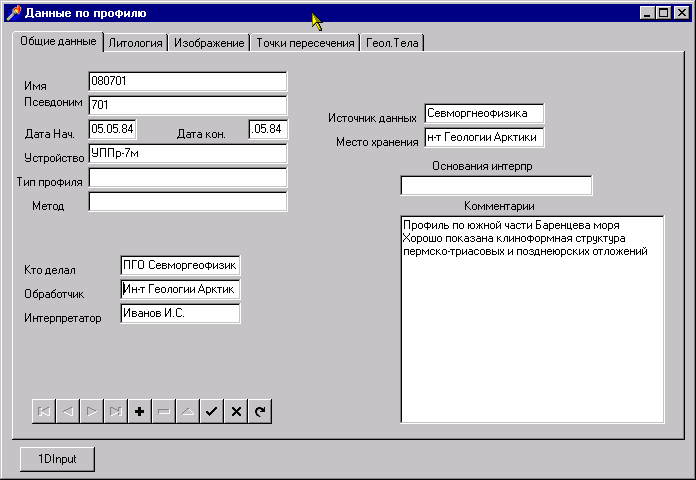Post changes with the checkmark button
Viewport: 696px width, 480px height.
click(211, 411)
